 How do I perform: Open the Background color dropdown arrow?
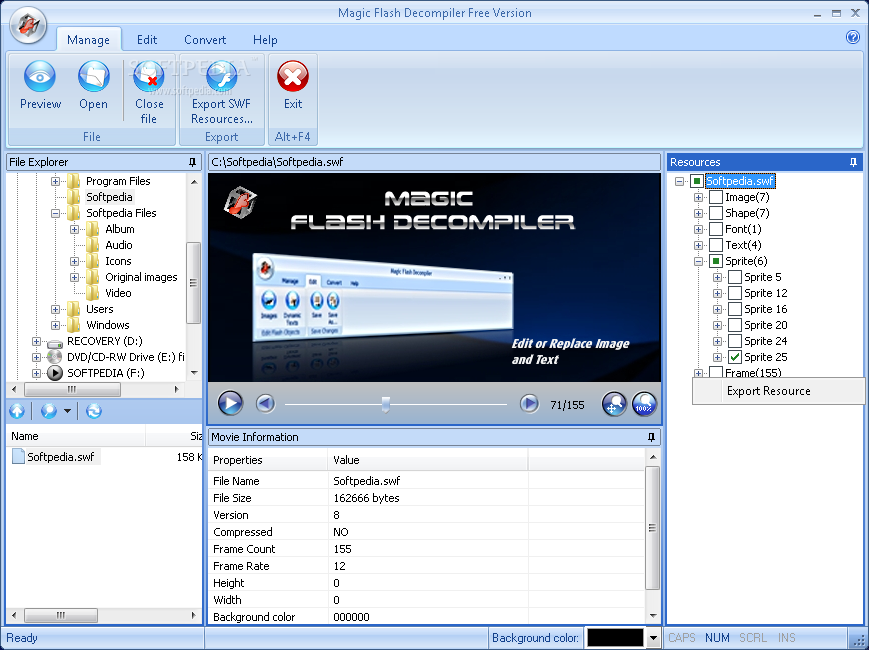pyautogui.click(x=653, y=638)
